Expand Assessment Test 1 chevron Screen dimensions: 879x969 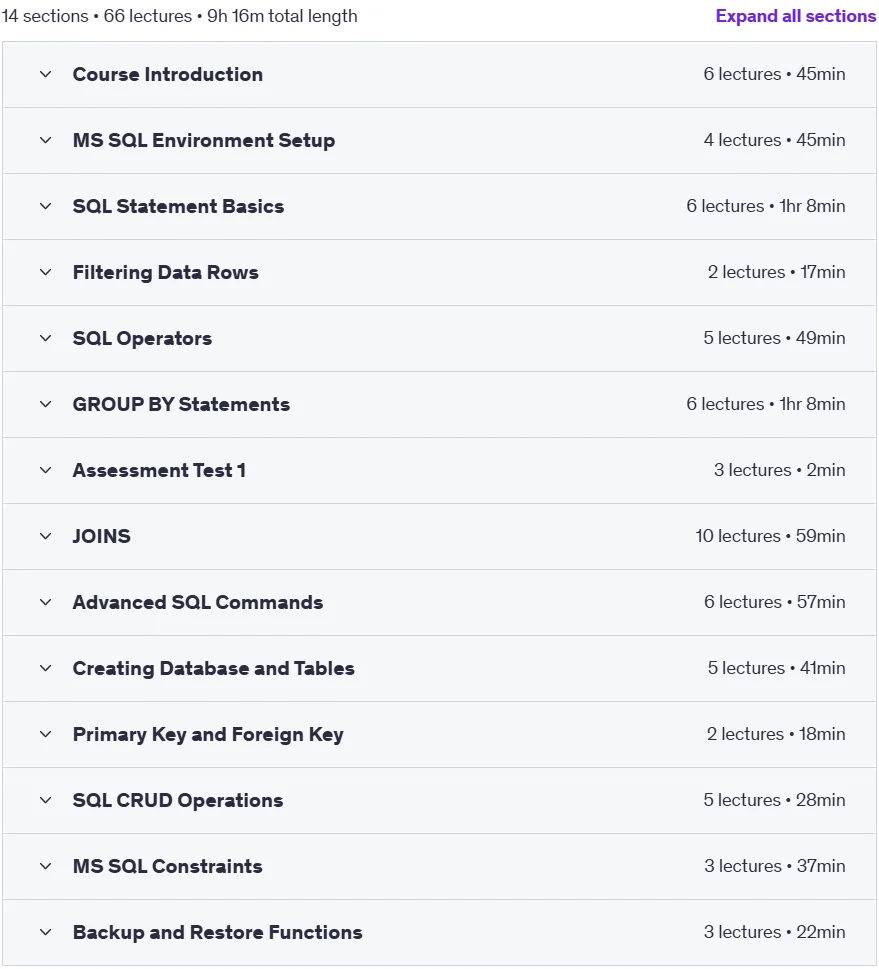click(x=45, y=470)
